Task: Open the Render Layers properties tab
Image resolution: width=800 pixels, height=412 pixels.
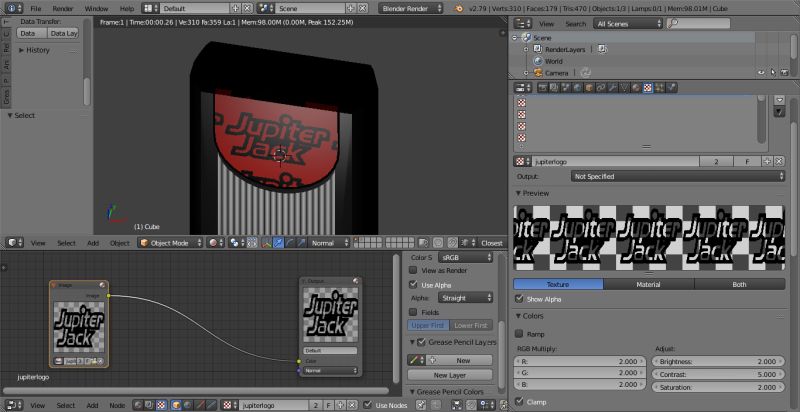Action: coord(554,88)
